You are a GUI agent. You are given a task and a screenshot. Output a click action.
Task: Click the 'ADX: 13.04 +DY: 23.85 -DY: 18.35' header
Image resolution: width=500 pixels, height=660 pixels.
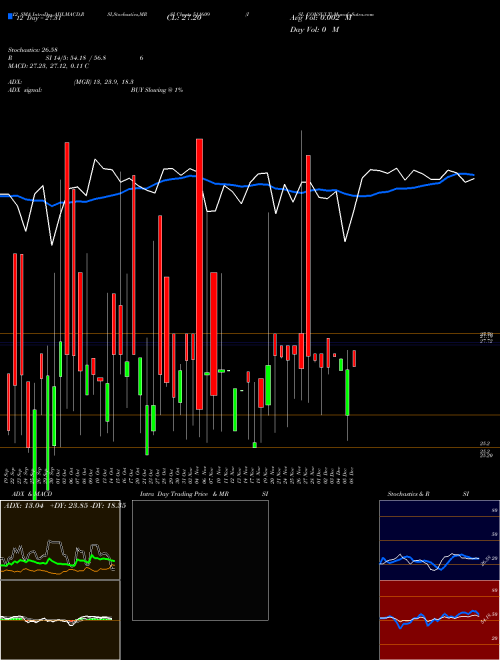click(65, 506)
